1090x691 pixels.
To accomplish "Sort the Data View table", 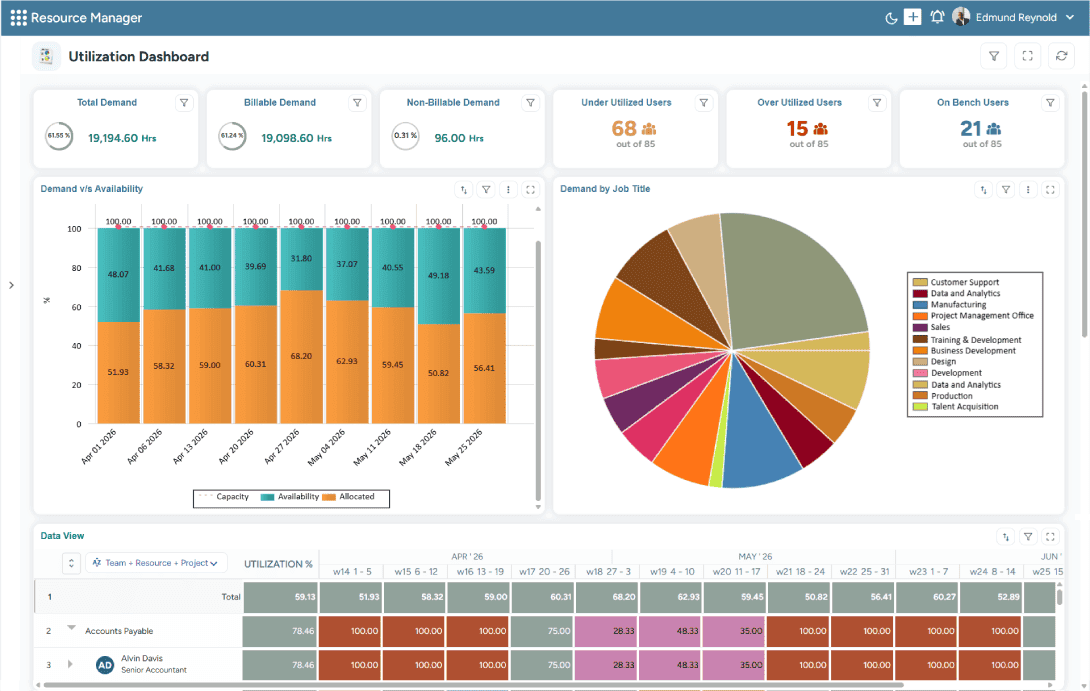I will click(1006, 537).
